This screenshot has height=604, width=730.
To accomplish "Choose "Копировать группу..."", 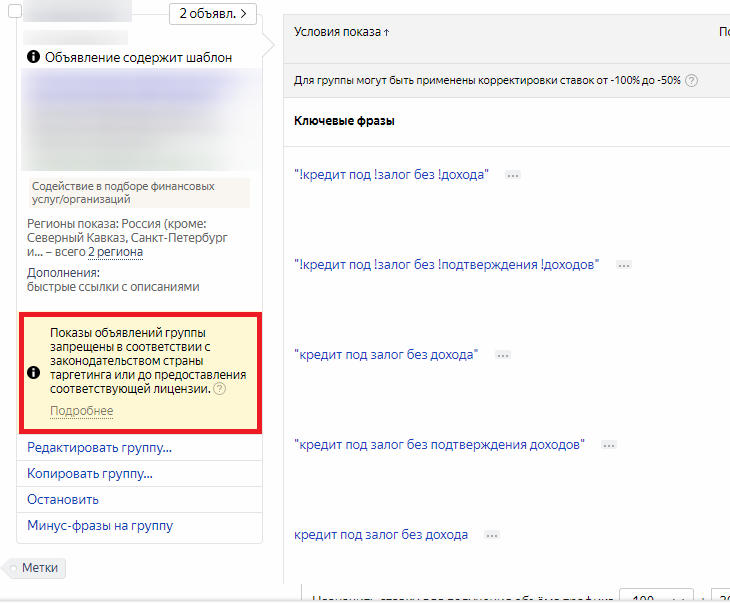I will click(x=90, y=474).
